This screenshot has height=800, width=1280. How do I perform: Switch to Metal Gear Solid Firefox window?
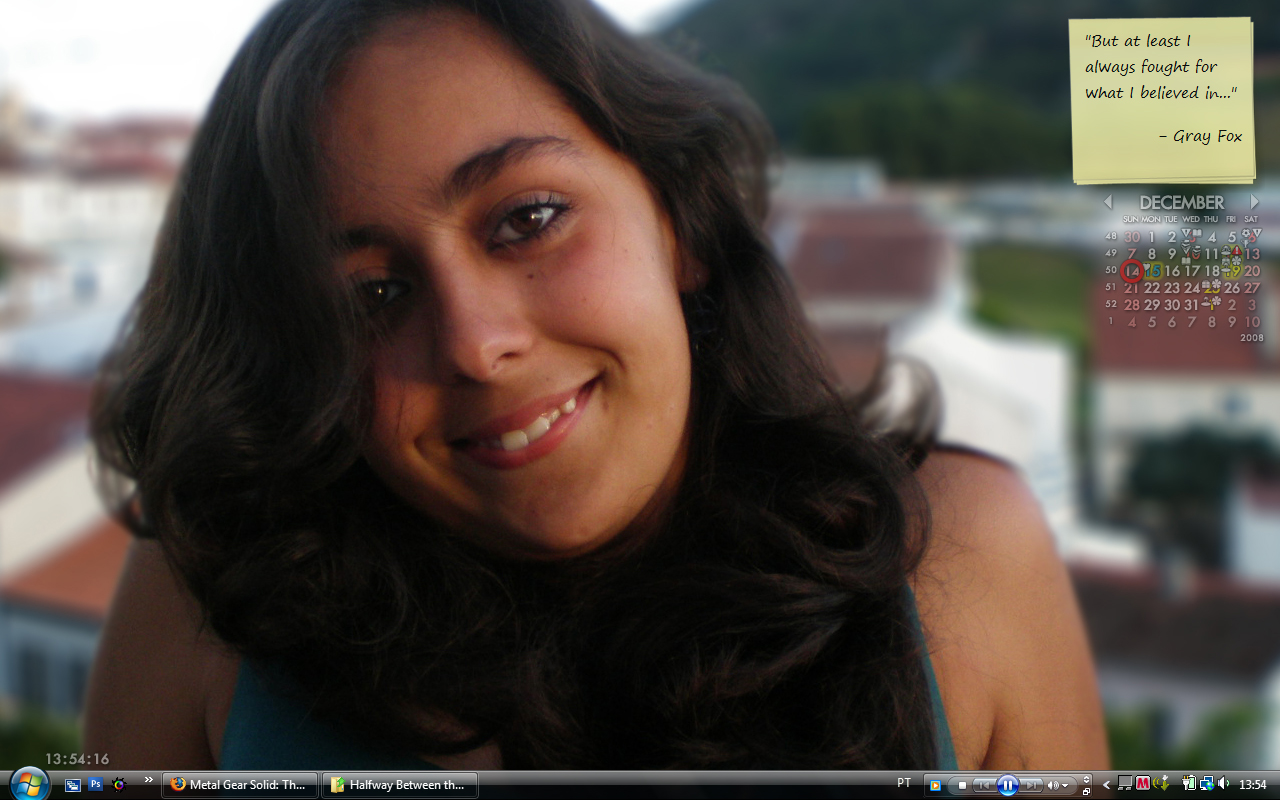240,785
